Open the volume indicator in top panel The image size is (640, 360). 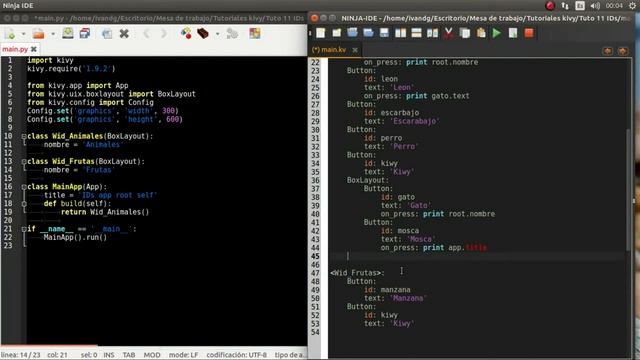click(595, 5)
